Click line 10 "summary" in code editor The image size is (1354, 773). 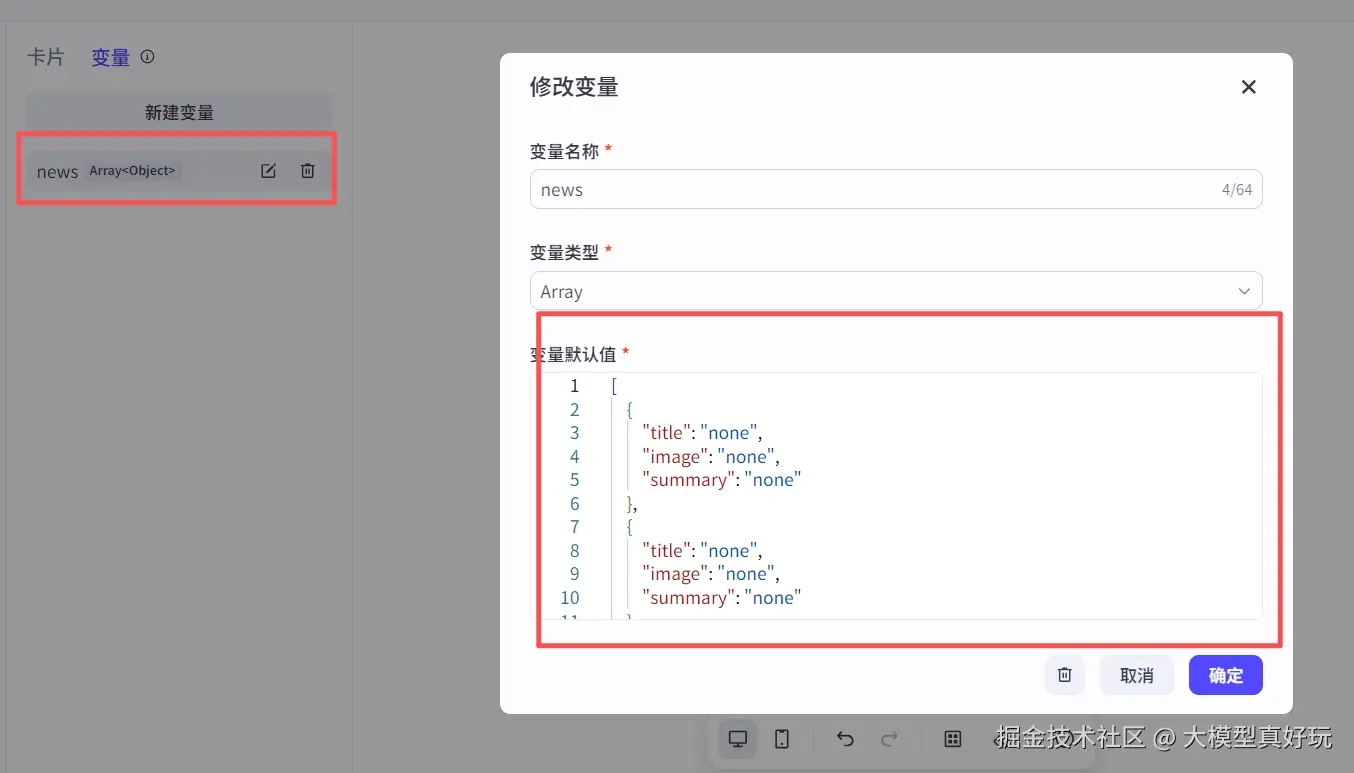click(690, 598)
